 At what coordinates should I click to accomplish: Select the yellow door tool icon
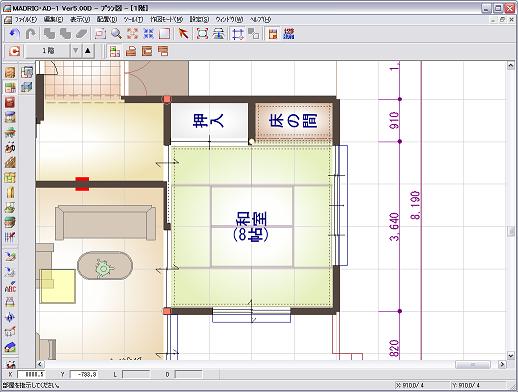[x=10, y=192]
